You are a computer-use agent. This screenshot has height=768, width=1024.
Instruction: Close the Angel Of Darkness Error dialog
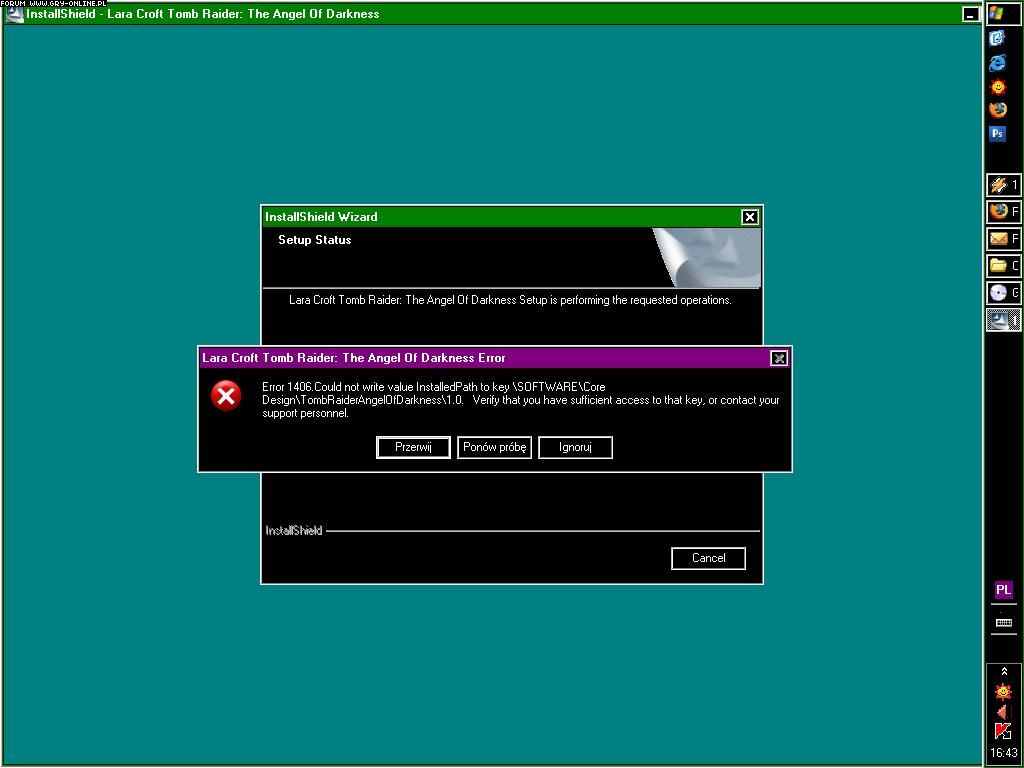pos(778,358)
